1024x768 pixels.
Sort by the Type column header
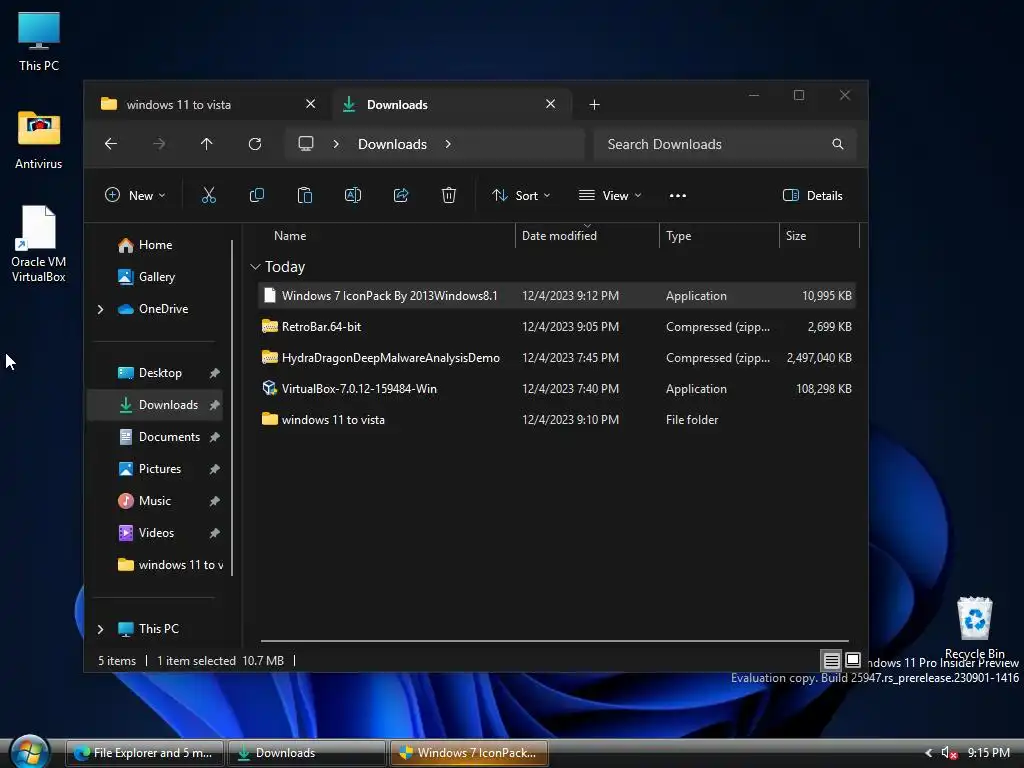[679, 236]
